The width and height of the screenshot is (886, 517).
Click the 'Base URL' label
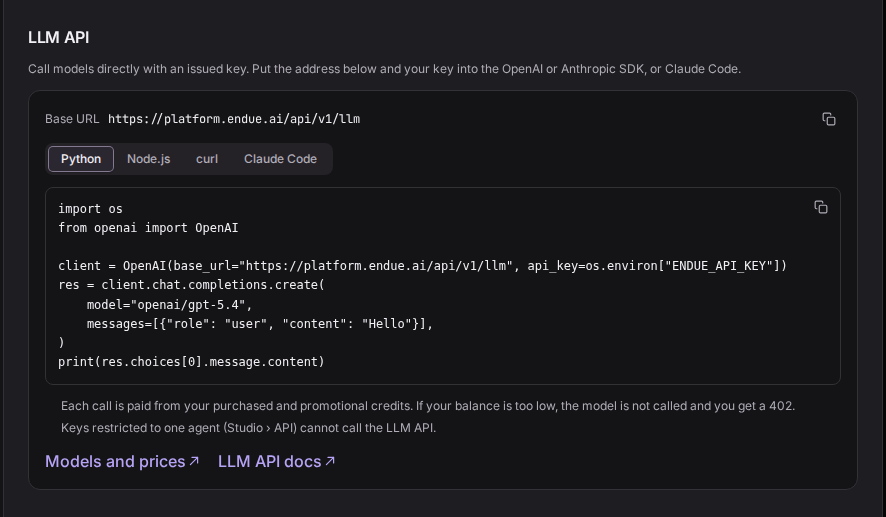tap(72, 119)
